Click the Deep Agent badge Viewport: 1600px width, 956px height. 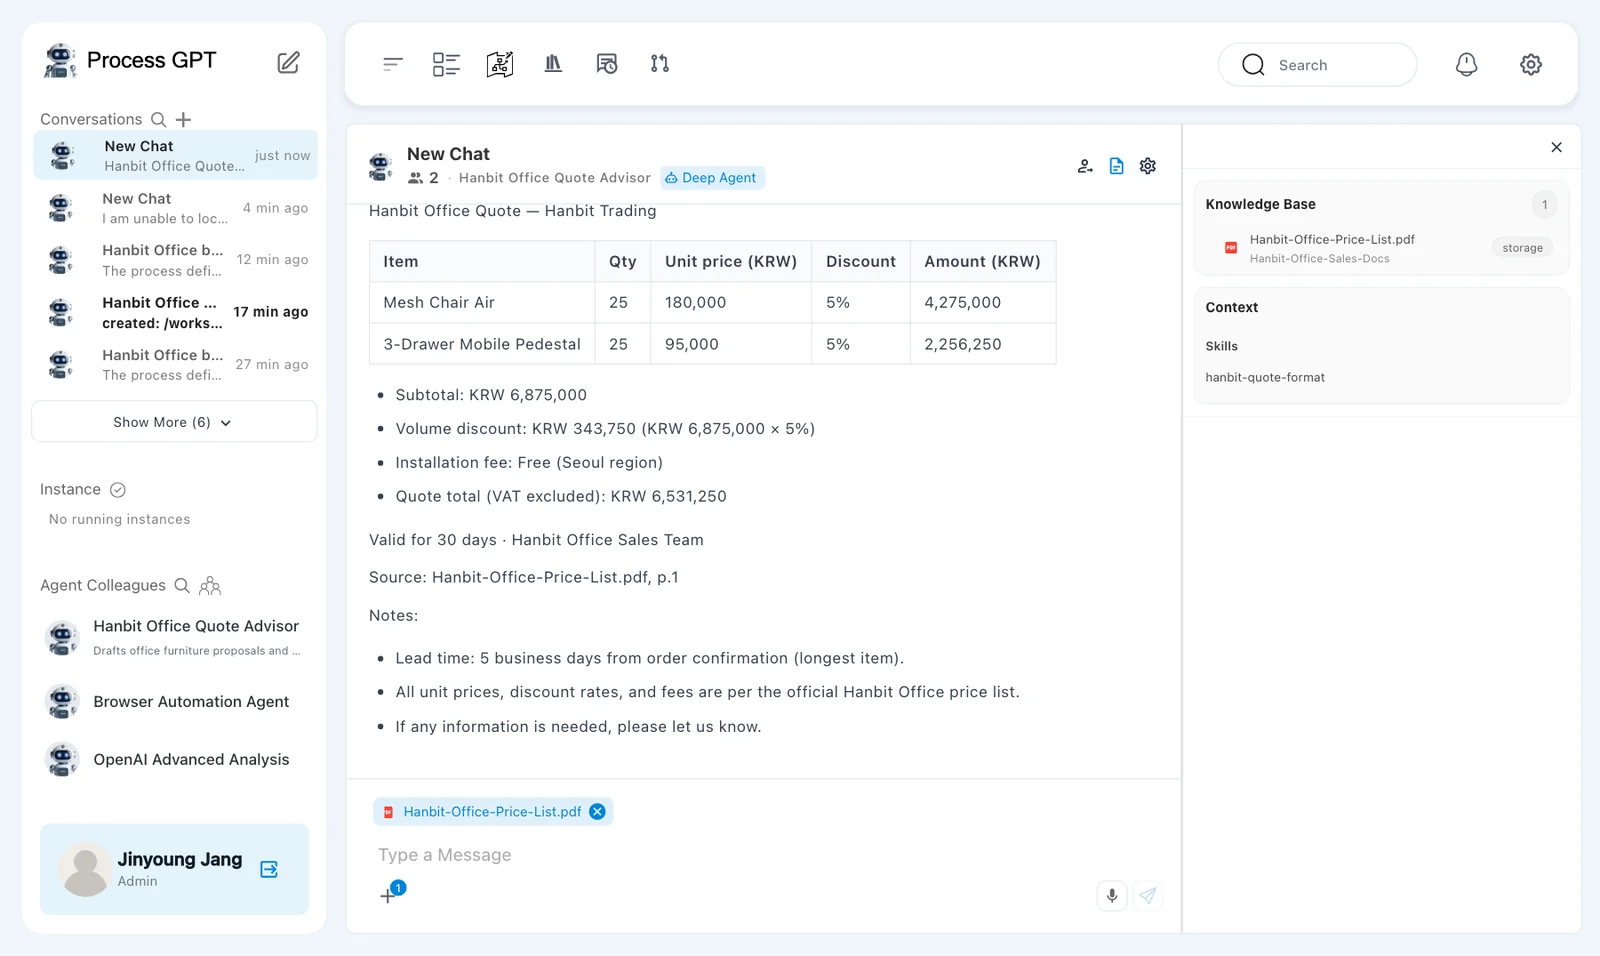pyautogui.click(x=712, y=178)
